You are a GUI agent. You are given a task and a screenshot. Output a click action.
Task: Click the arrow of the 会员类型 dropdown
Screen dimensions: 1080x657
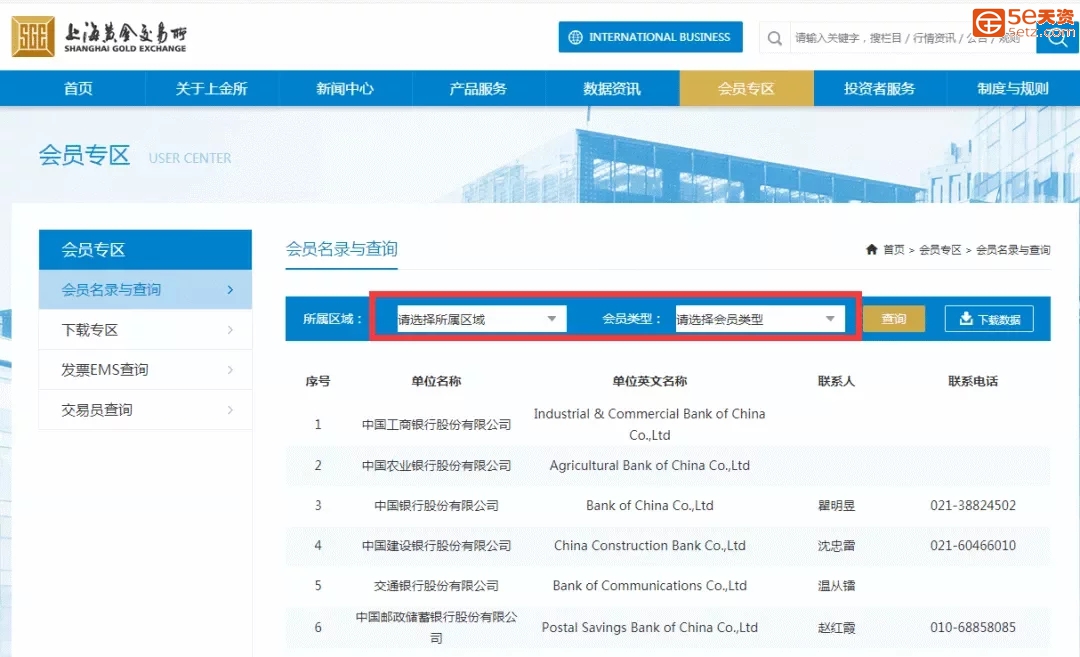830,319
